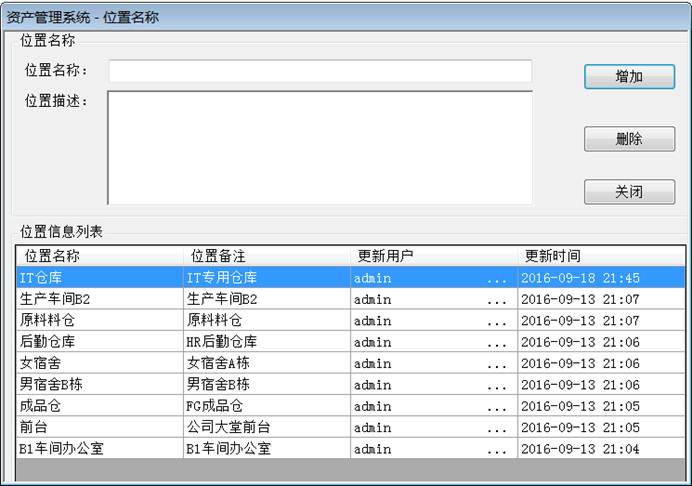
Task: Select the 女宿舍A栋 remark cell
Action: click(x=267, y=363)
